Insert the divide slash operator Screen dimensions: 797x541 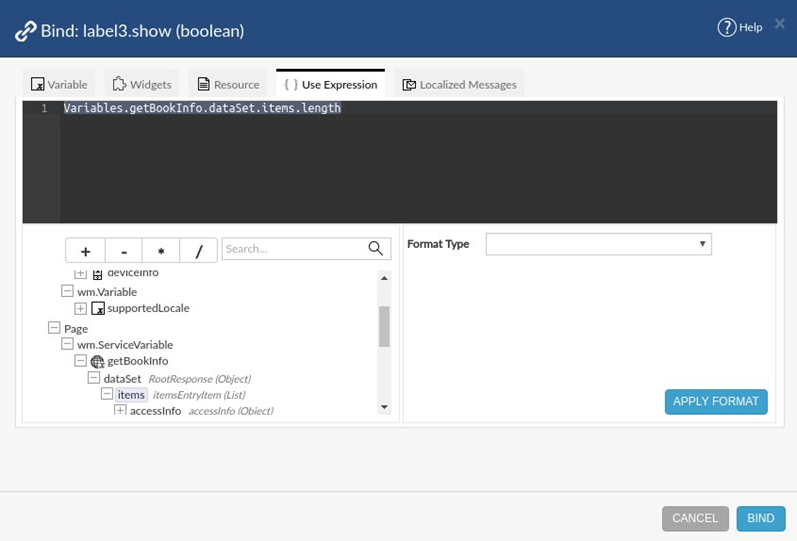(x=198, y=251)
